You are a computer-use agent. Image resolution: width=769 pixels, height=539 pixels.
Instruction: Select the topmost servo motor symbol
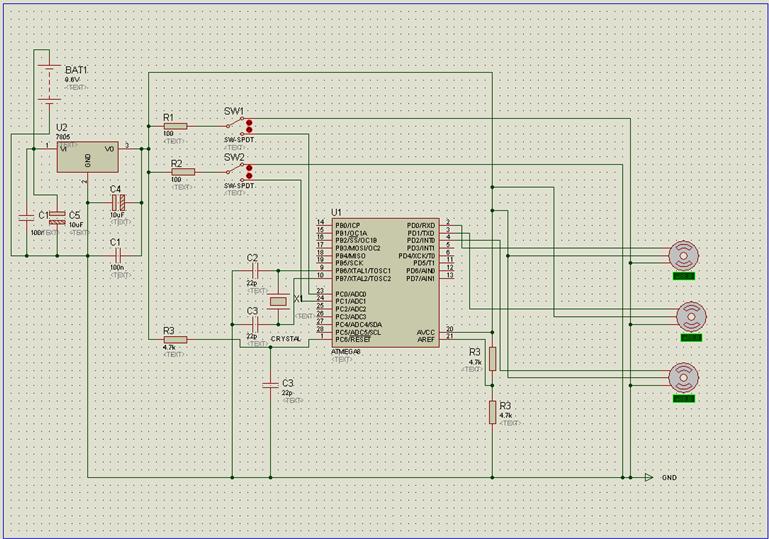pos(683,255)
